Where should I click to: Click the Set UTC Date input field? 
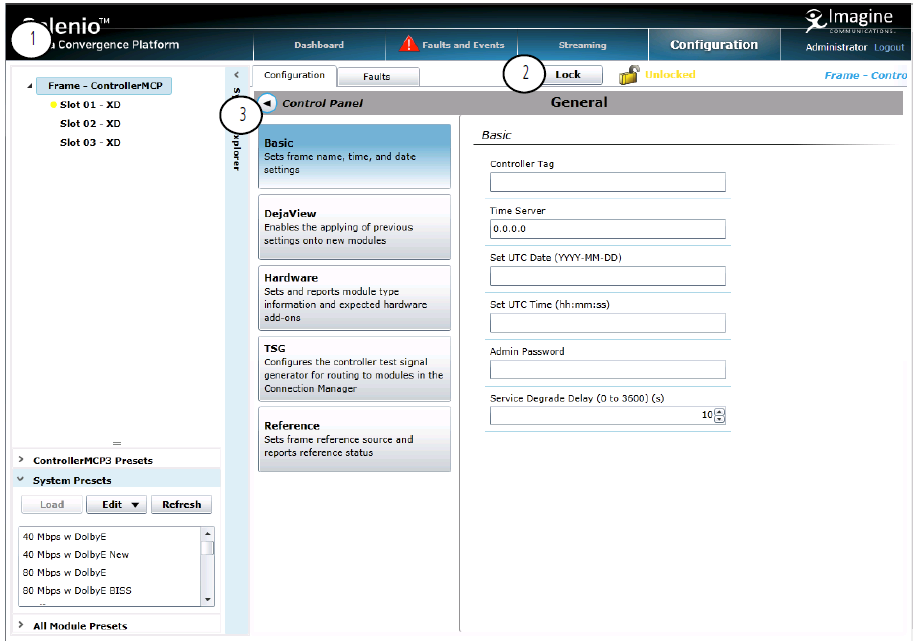[x=608, y=276]
